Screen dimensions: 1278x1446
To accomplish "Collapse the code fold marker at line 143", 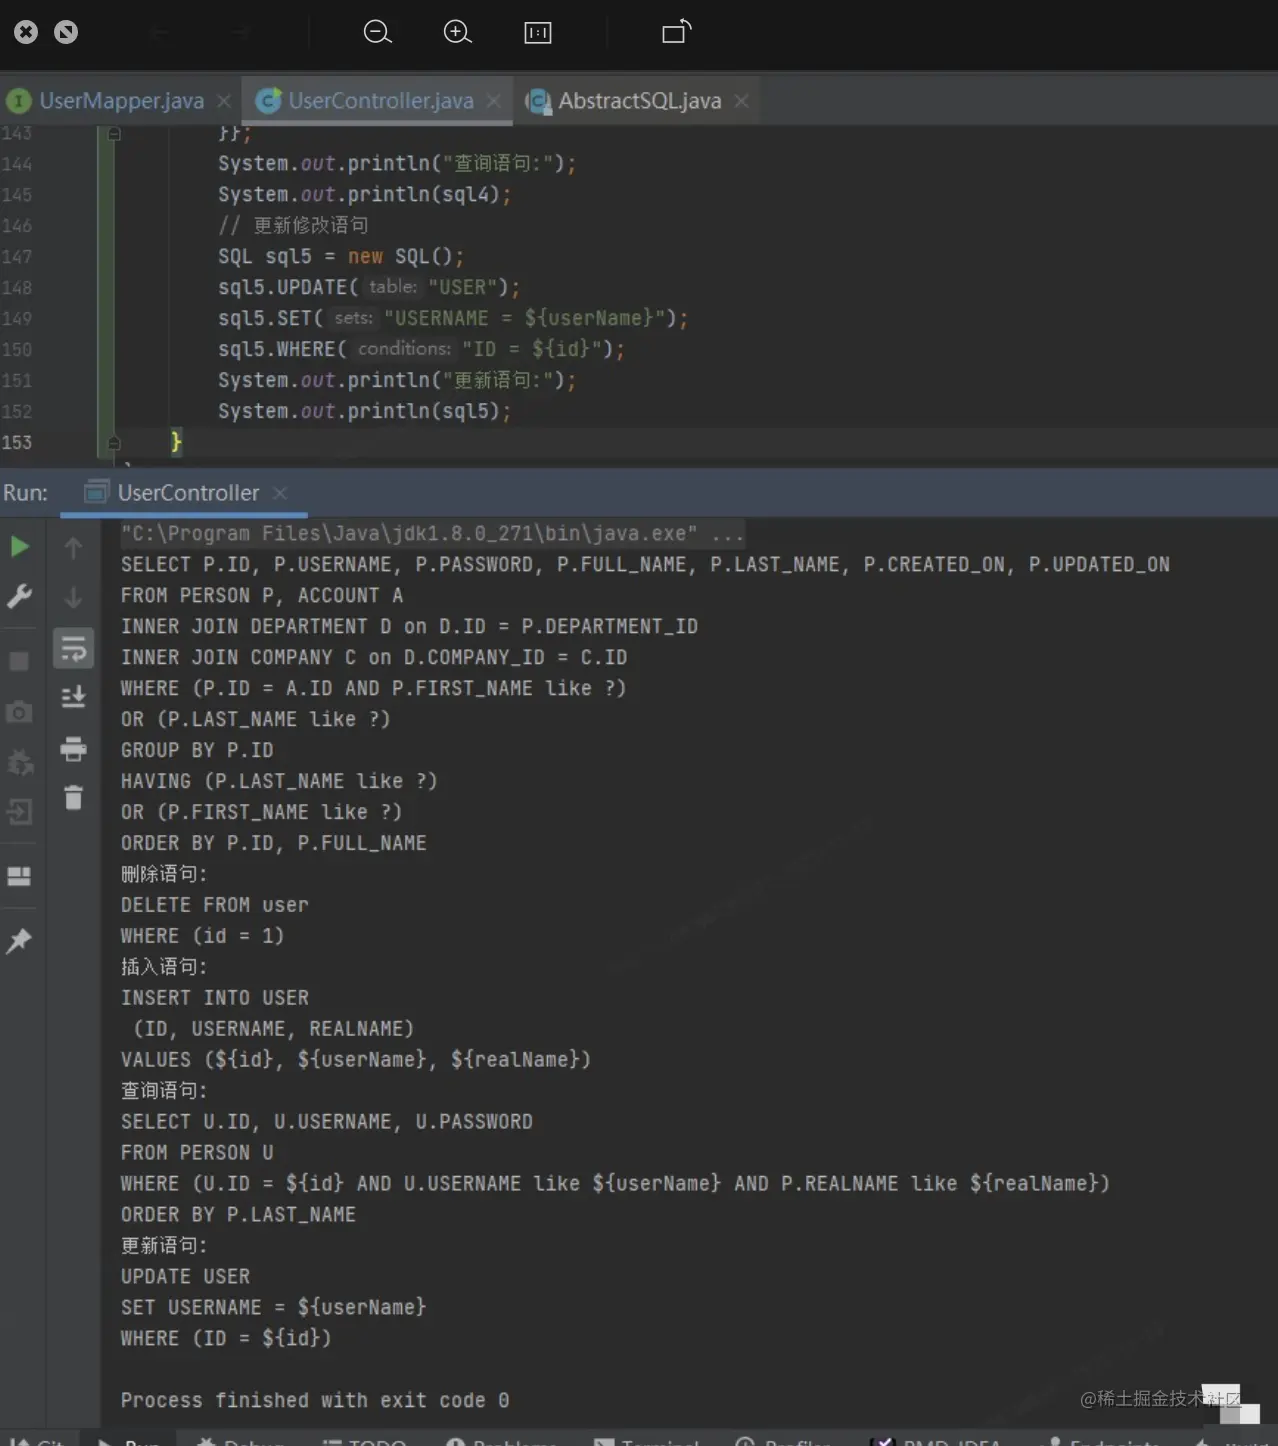I will 114,133.
